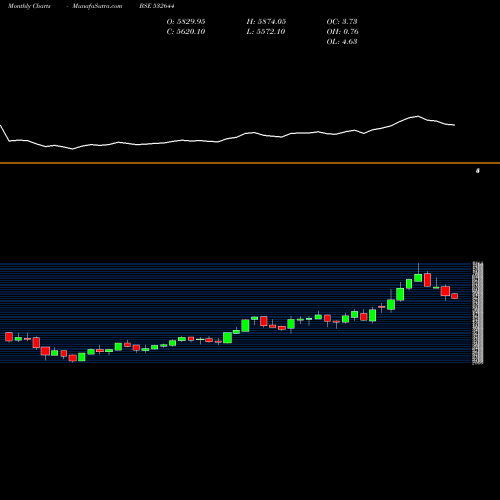Click the first red candle at the chart's left edge
The height and width of the screenshot is (500, 500).
pyautogui.click(x=9, y=337)
